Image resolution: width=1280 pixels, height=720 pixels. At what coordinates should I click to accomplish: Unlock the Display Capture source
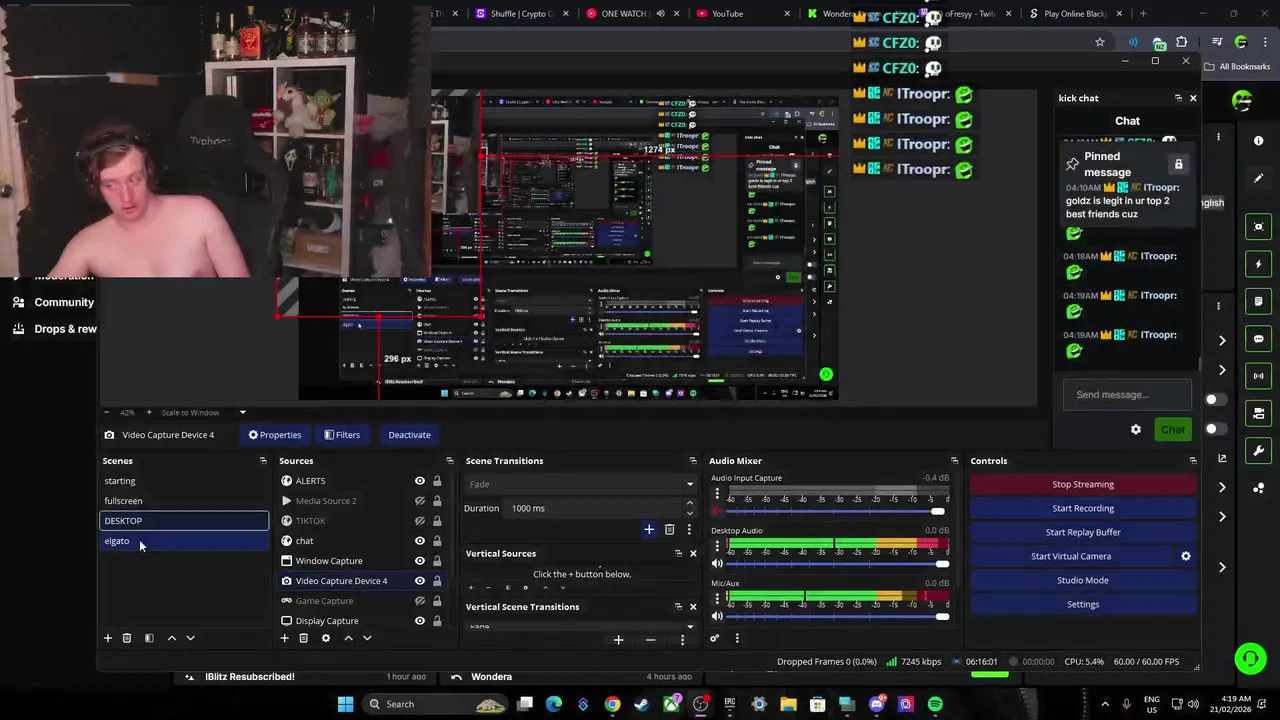pos(437,621)
